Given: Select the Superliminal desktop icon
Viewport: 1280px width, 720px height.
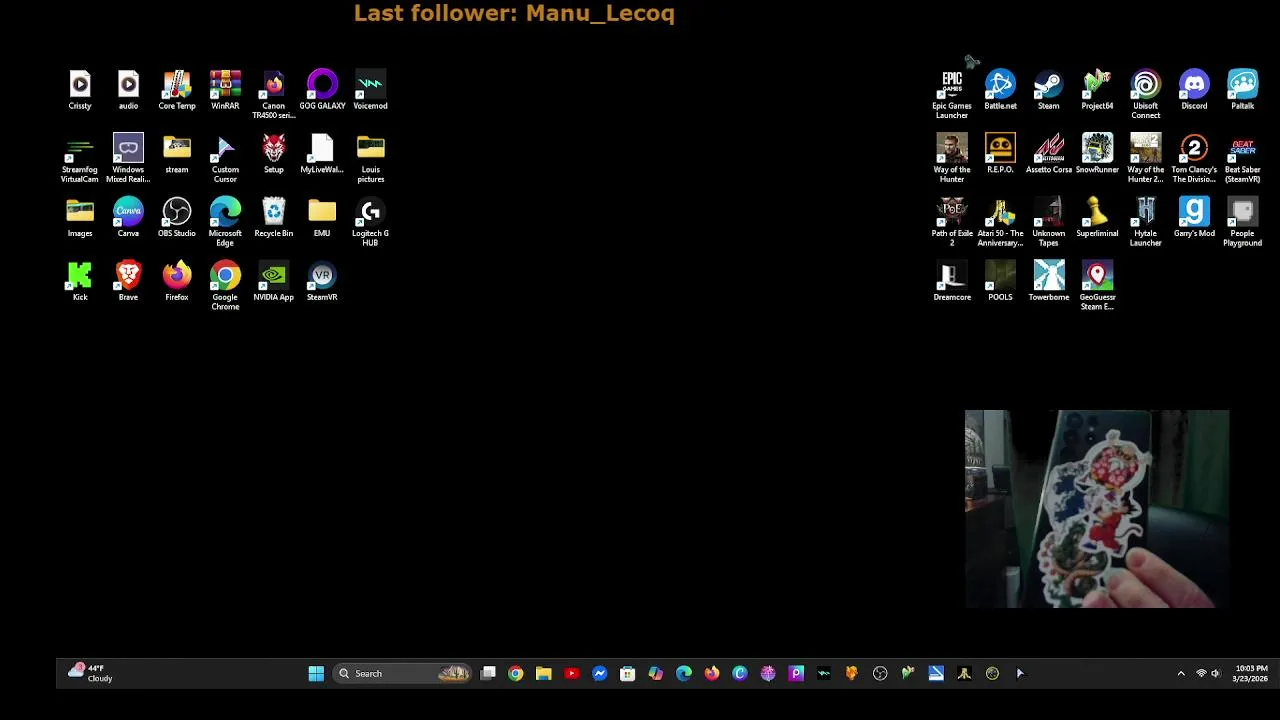Looking at the screenshot, I should point(1097,218).
